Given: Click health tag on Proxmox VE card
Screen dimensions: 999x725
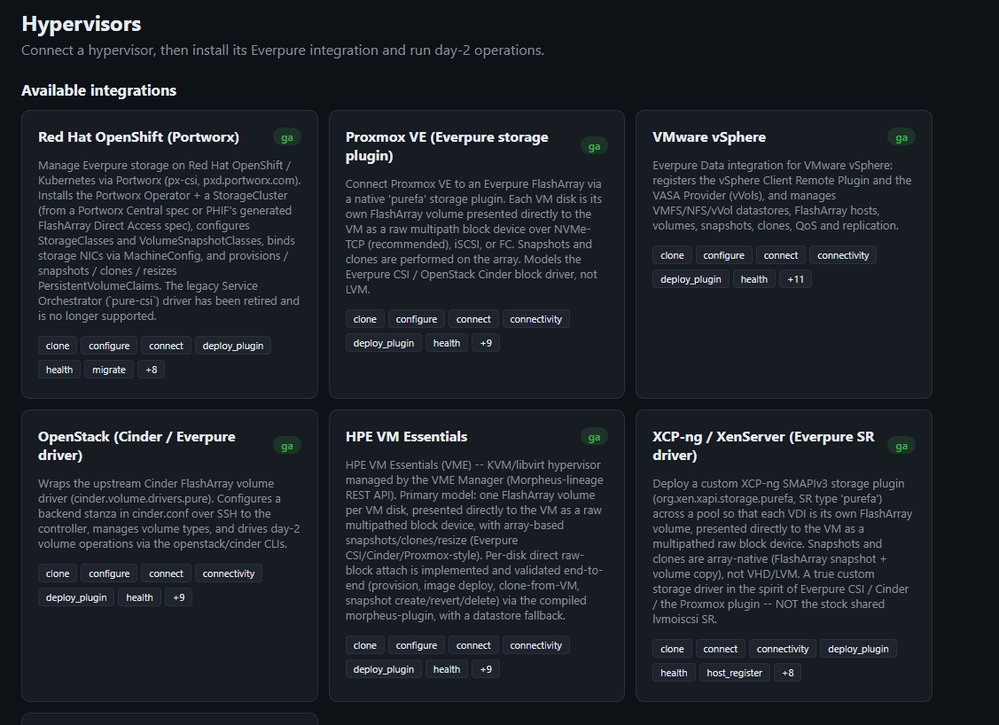Looking at the screenshot, I should [447, 343].
